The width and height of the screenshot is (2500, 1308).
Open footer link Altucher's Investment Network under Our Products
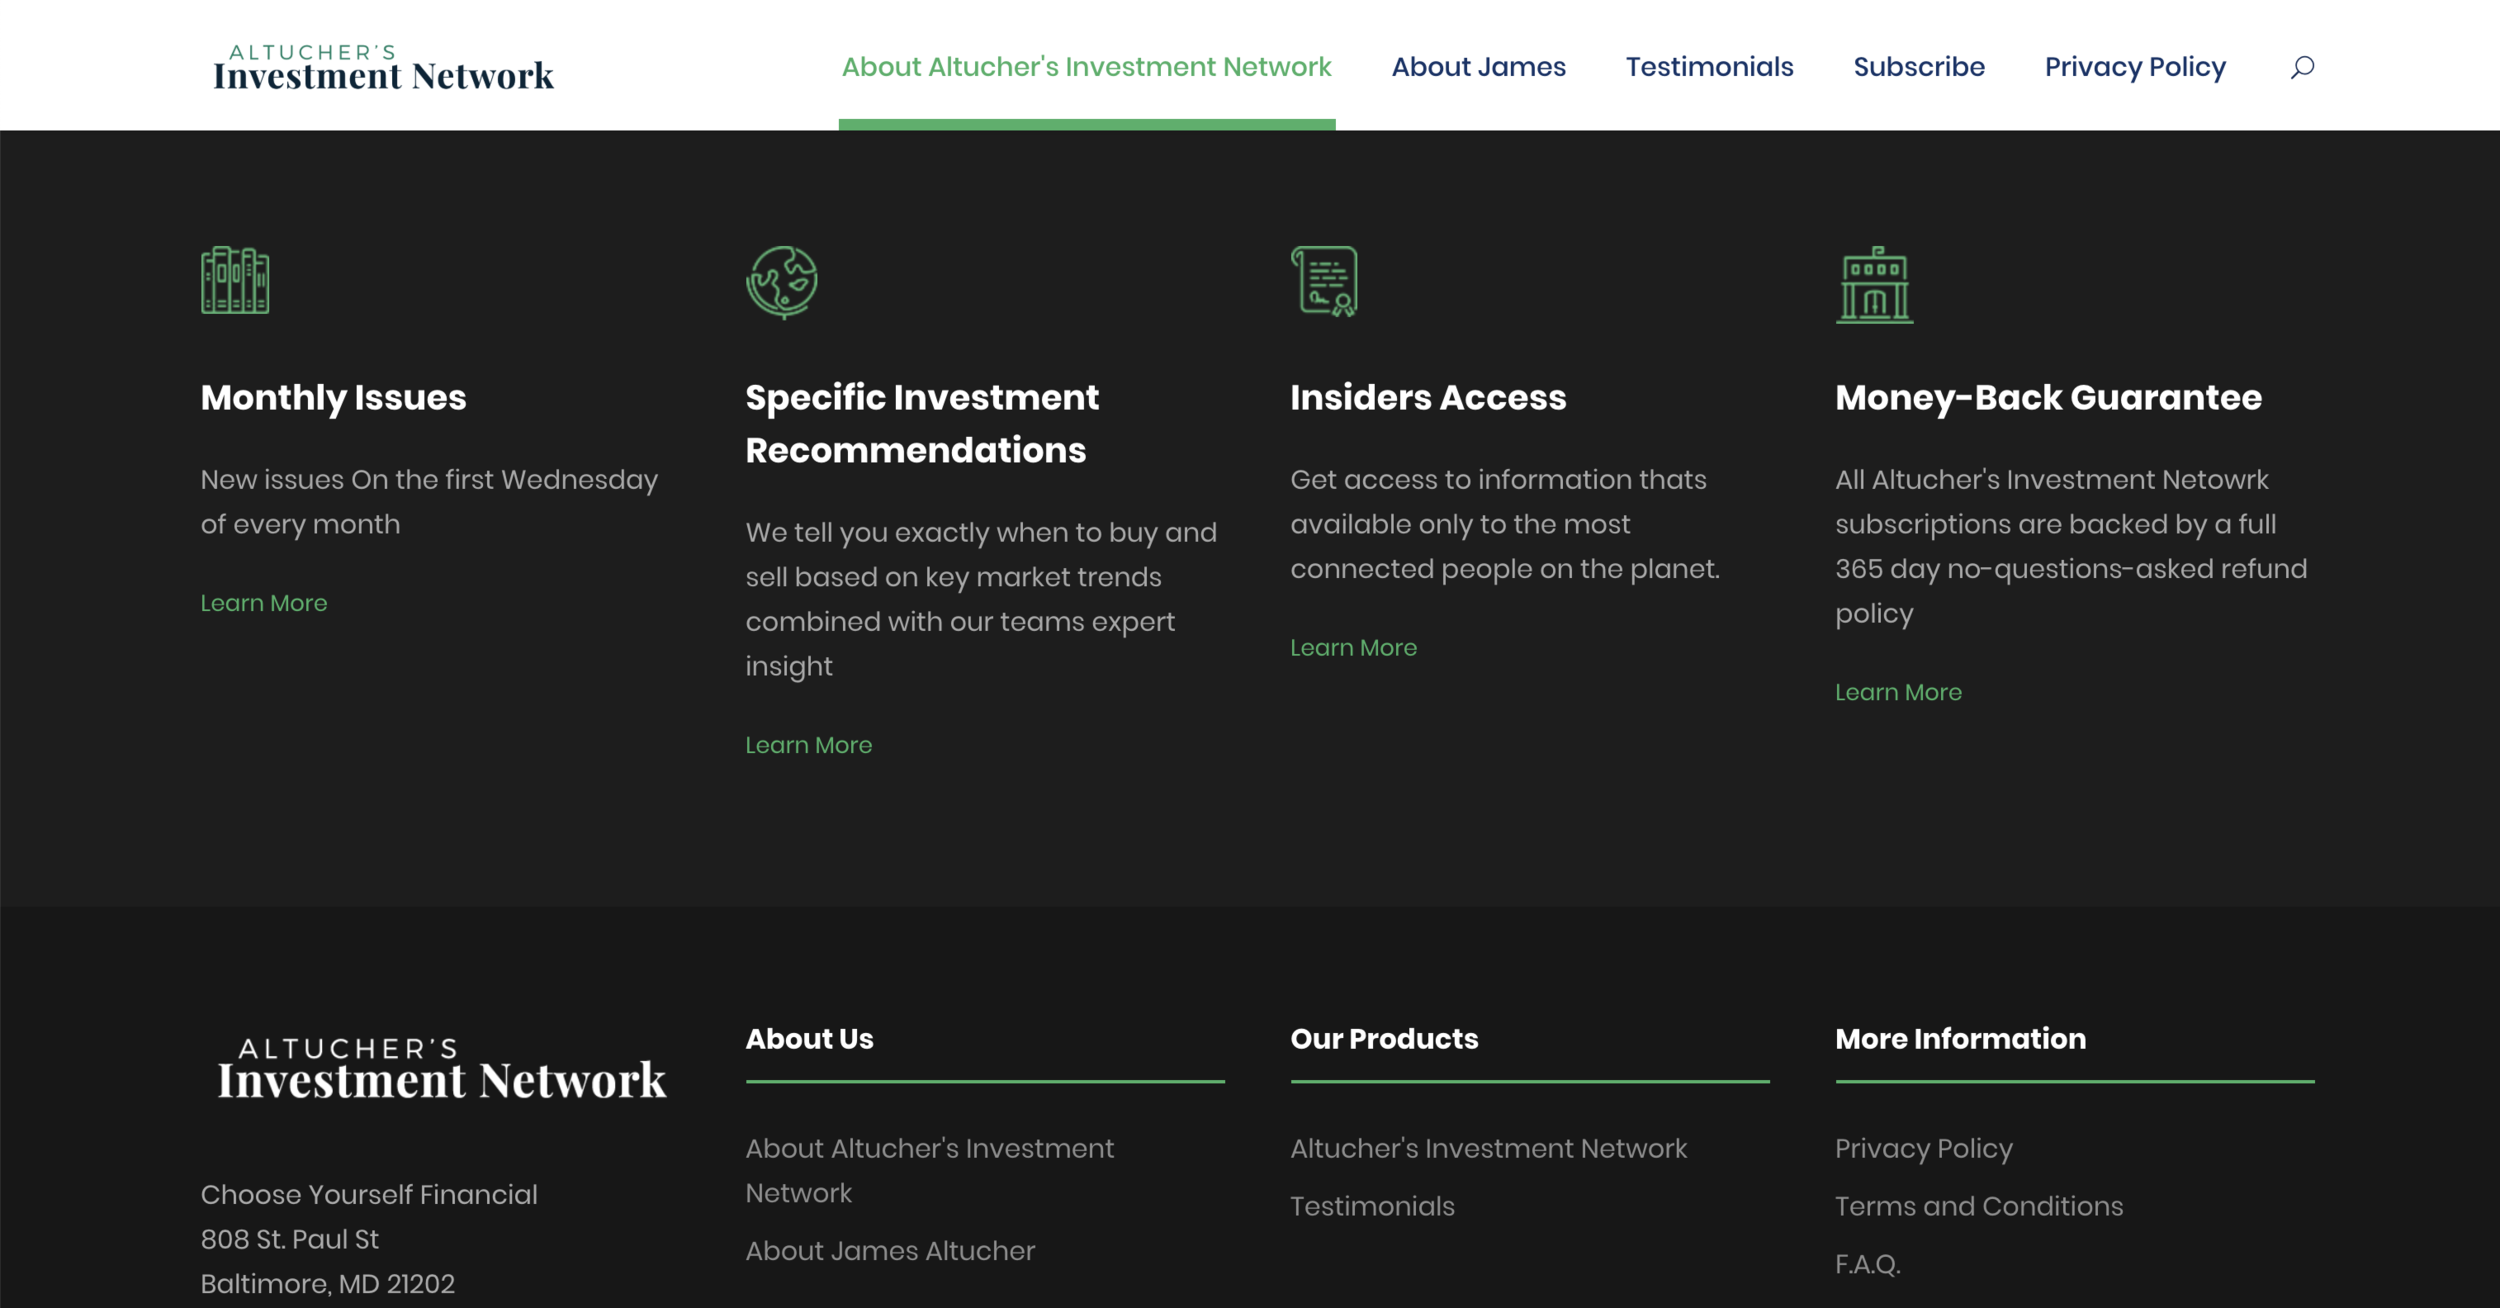point(1488,1148)
